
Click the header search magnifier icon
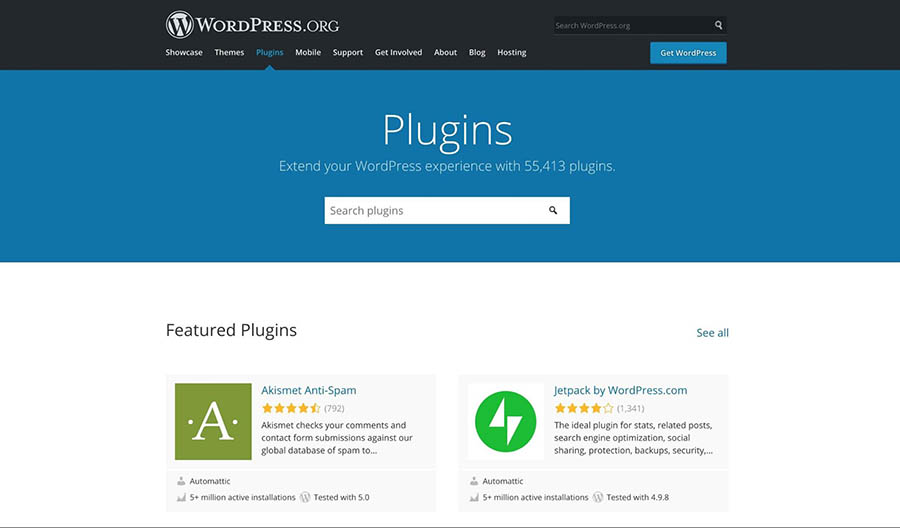coord(718,25)
